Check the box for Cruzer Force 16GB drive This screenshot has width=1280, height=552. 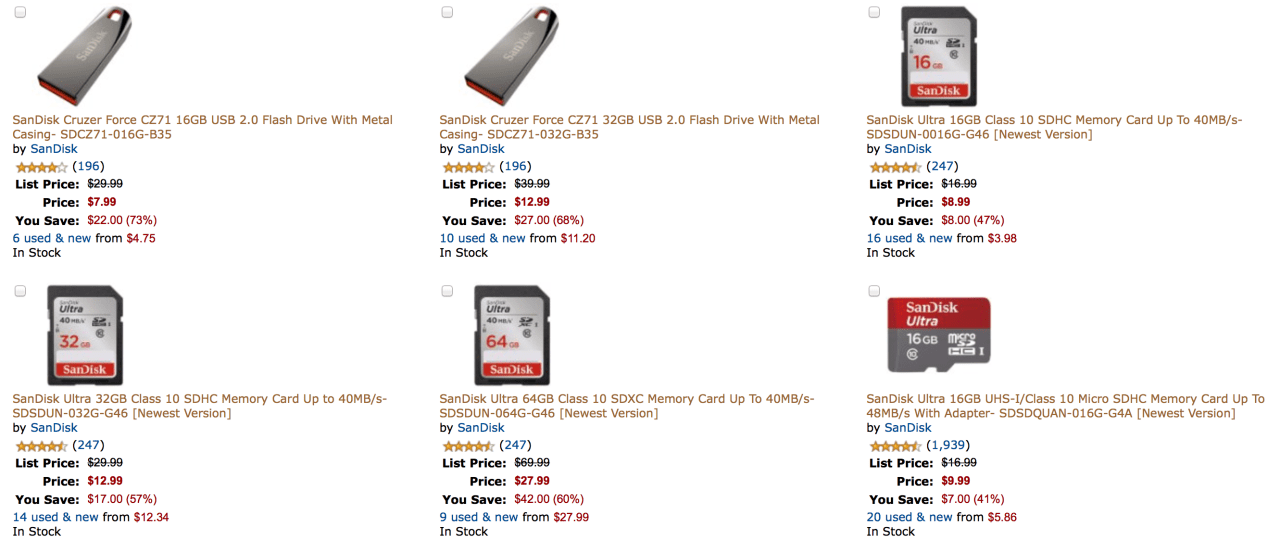click(20, 12)
